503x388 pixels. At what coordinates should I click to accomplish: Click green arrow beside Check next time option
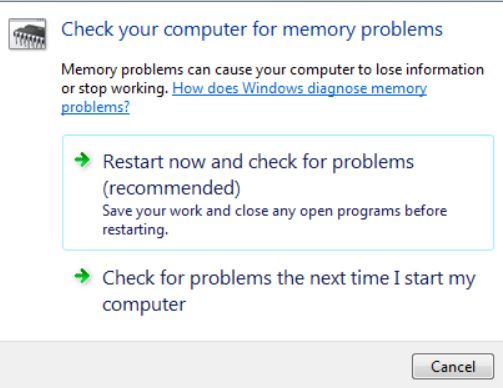click(82, 276)
